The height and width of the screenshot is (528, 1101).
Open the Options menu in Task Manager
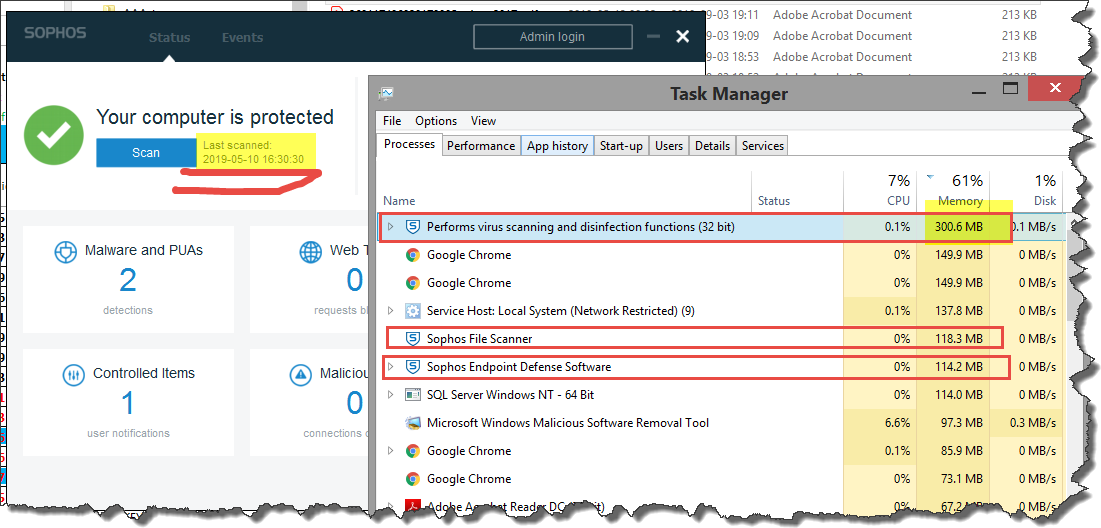pos(436,121)
